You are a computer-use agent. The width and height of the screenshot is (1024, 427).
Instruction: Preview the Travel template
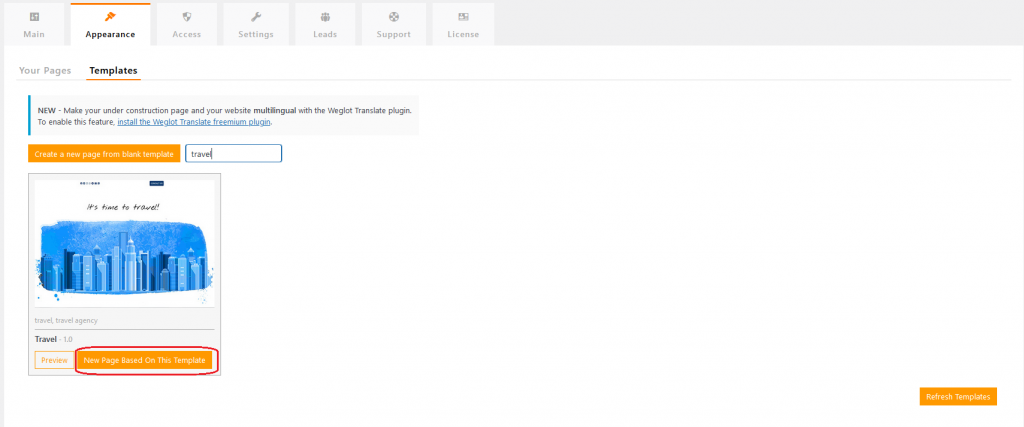pyautogui.click(x=54, y=360)
